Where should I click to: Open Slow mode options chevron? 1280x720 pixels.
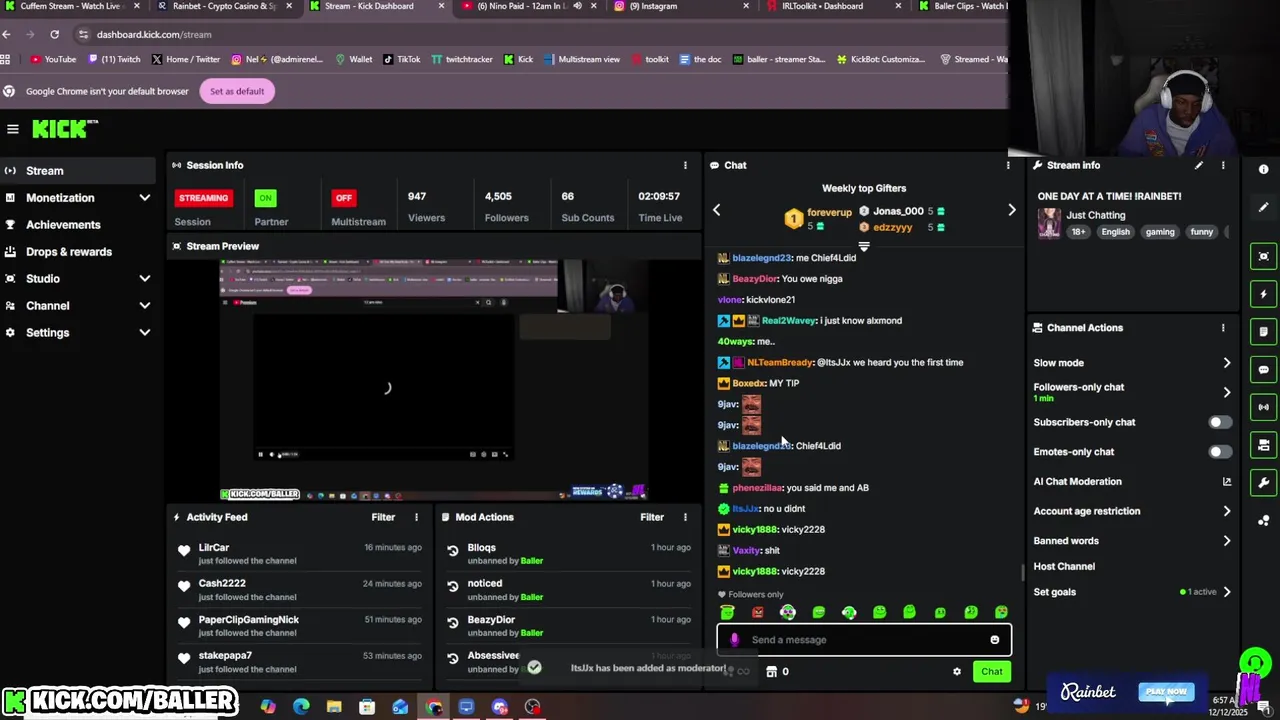(x=1227, y=363)
